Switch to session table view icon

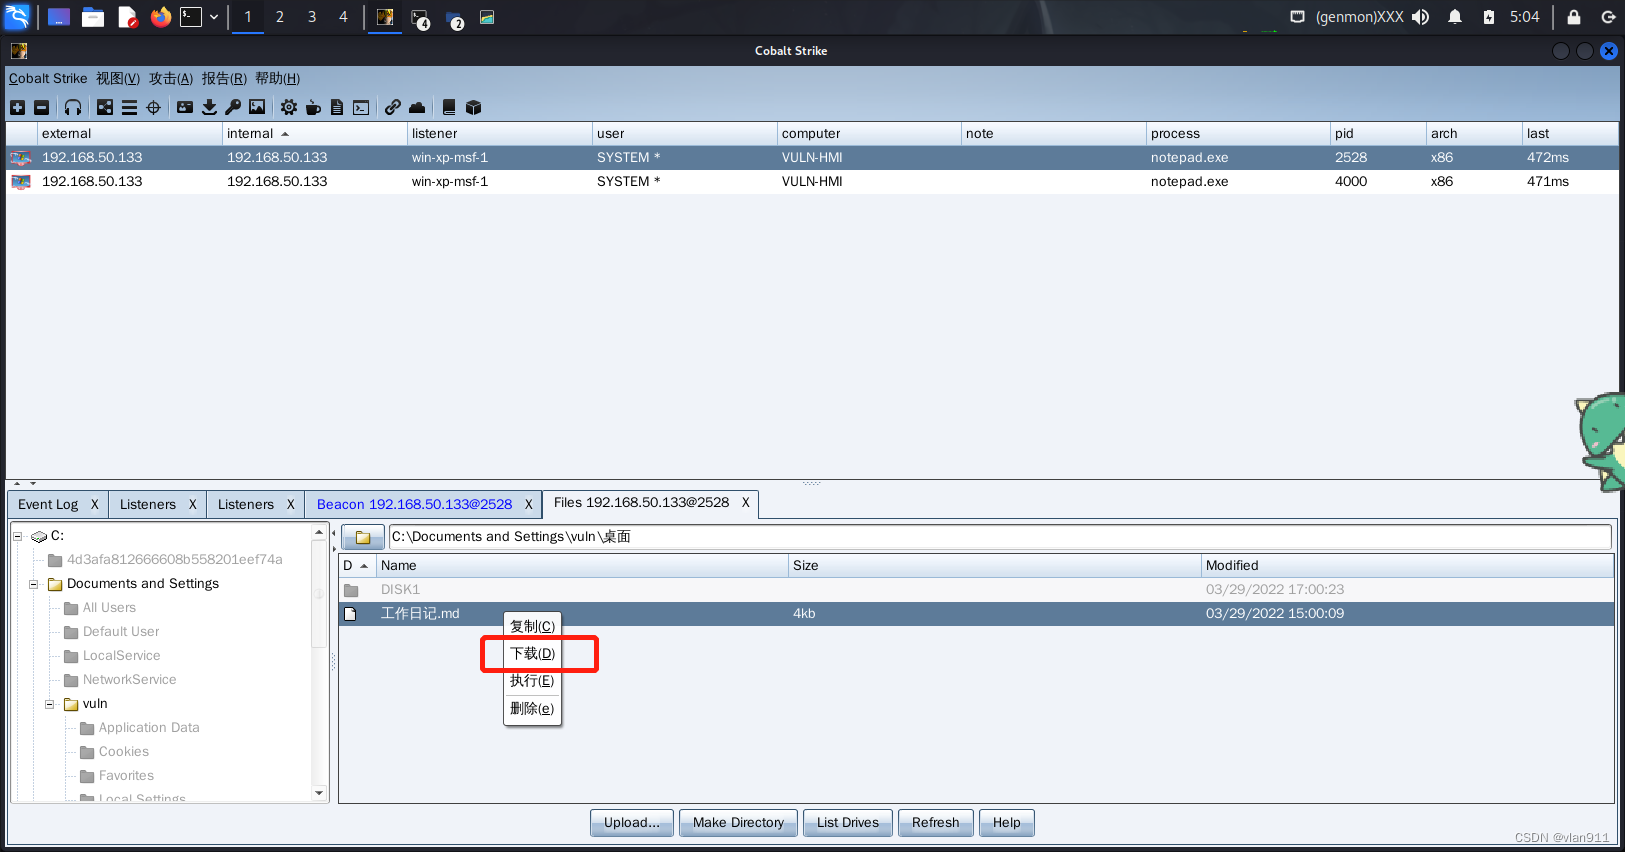[129, 107]
